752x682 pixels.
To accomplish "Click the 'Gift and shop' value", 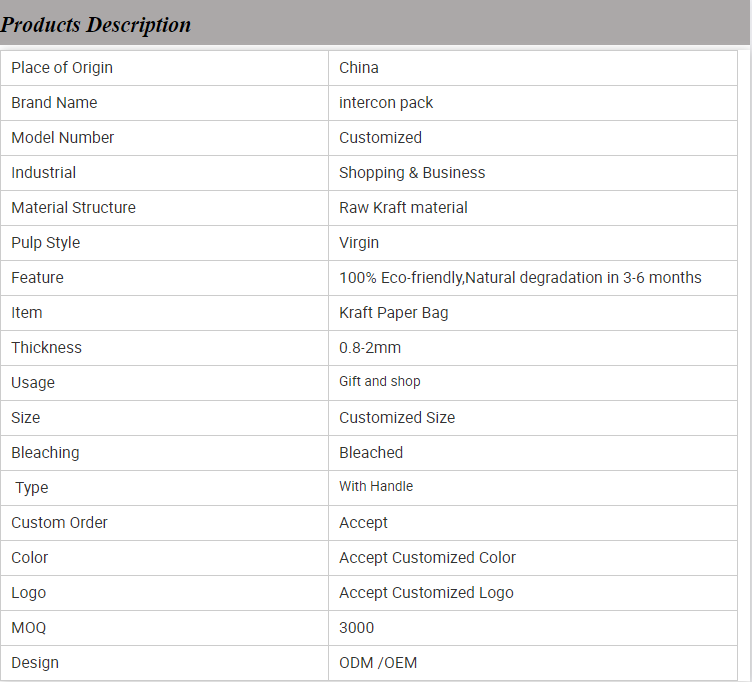I will tap(380, 381).
